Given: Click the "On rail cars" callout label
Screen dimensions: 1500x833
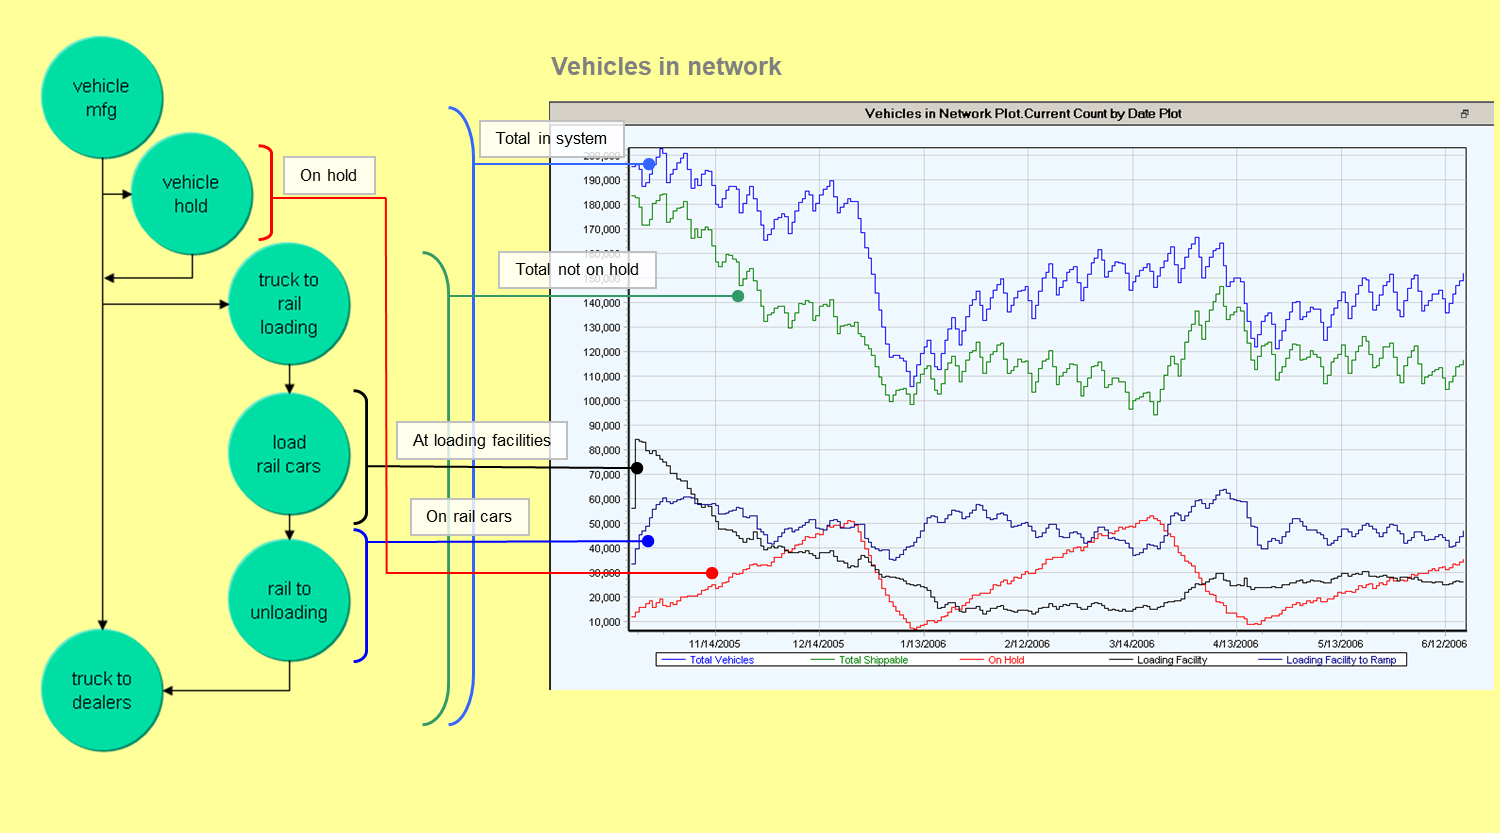Looking at the screenshot, I should [x=470, y=516].
